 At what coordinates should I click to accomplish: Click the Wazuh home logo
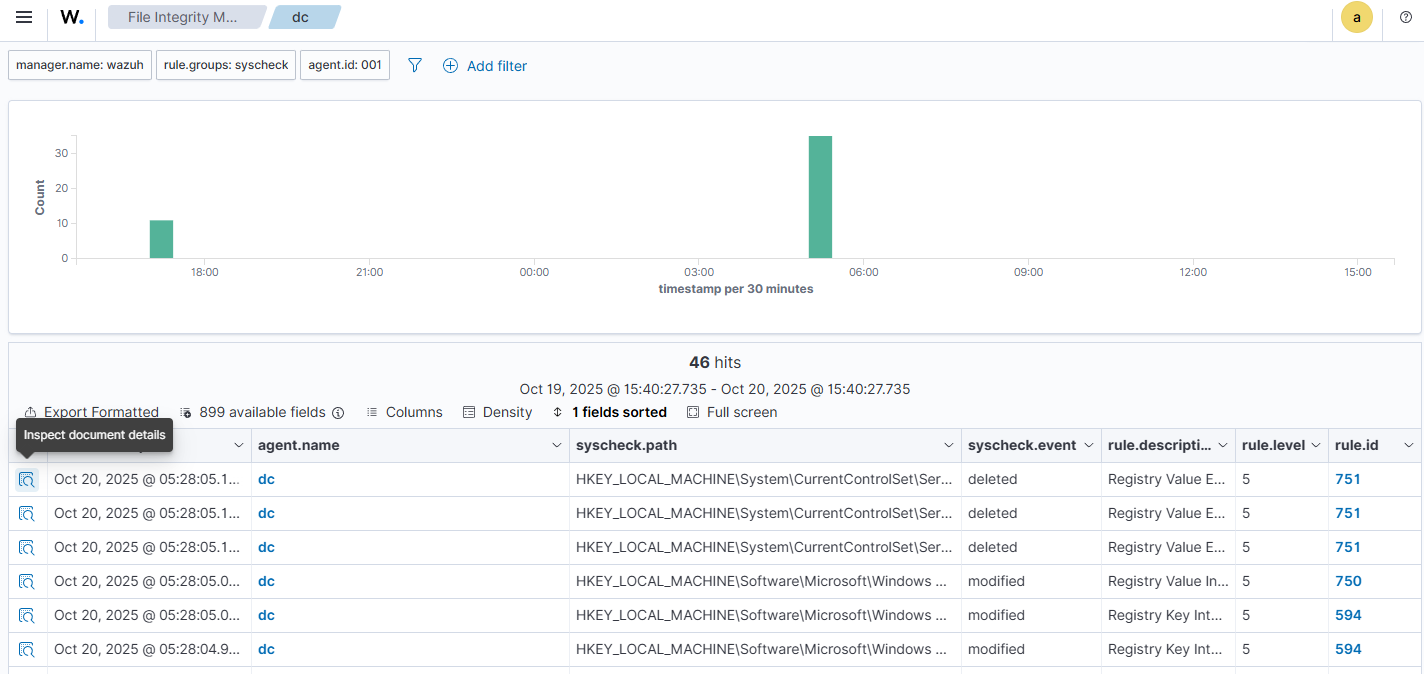click(71, 18)
